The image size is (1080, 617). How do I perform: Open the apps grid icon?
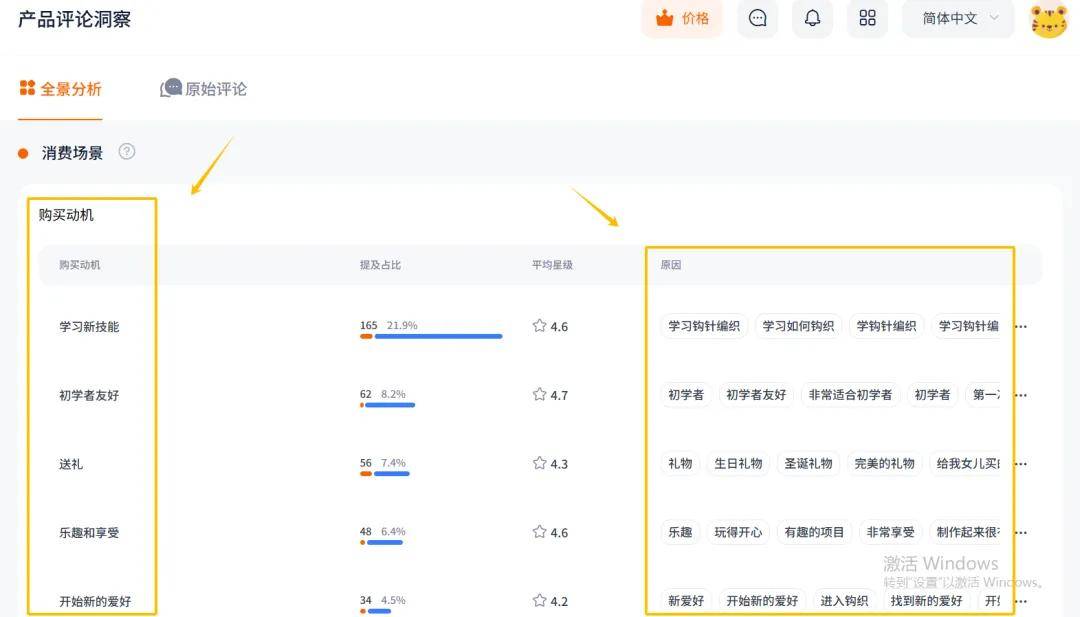pyautogui.click(x=867, y=19)
